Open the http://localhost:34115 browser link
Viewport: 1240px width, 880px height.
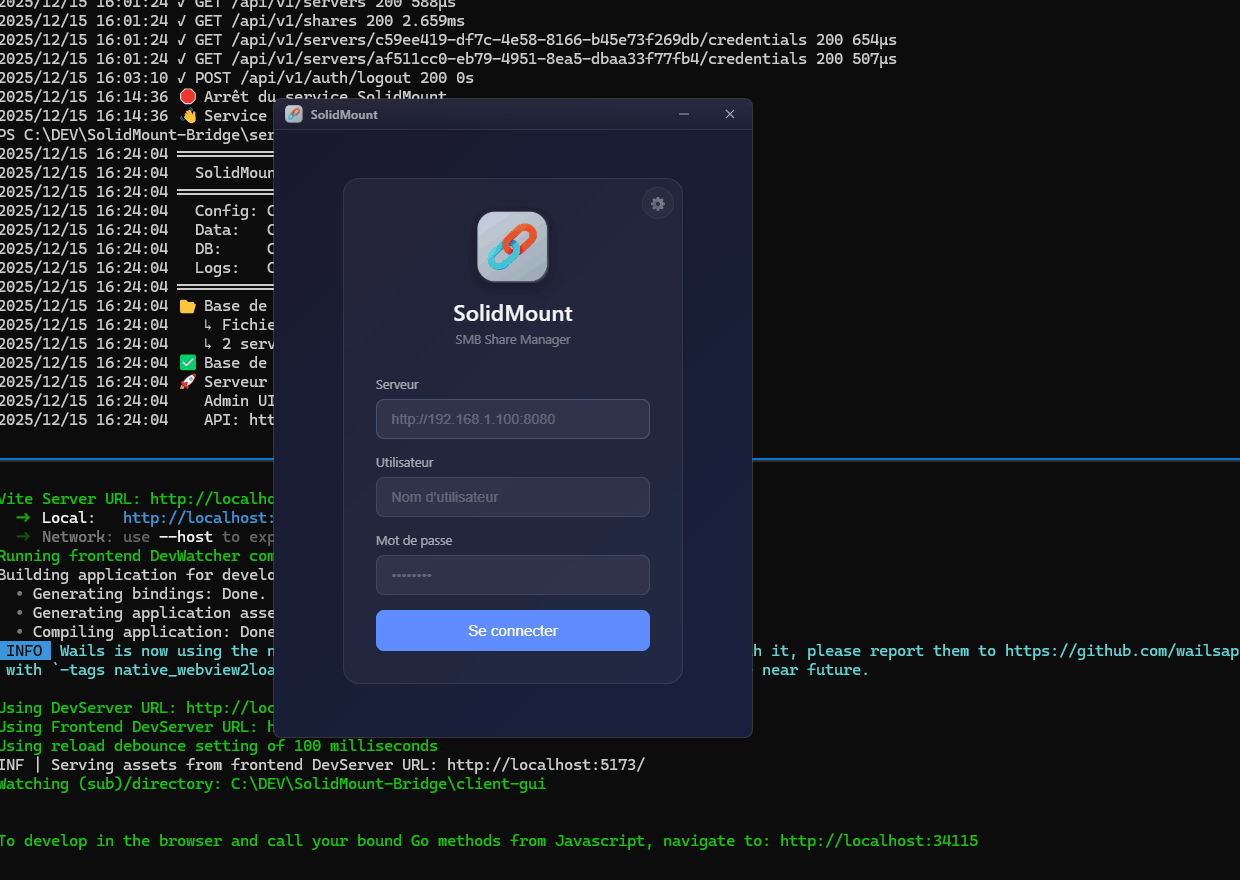point(878,840)
